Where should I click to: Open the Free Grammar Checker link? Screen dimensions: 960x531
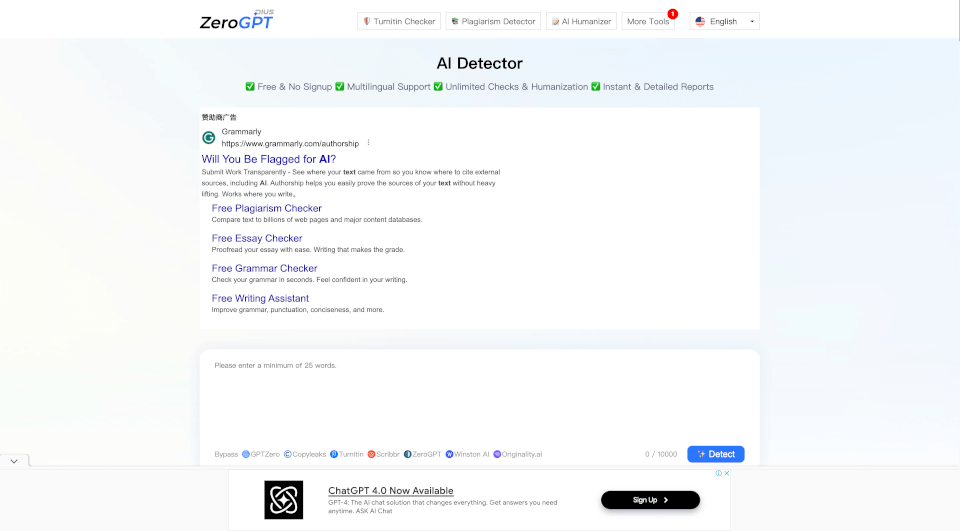264,268
